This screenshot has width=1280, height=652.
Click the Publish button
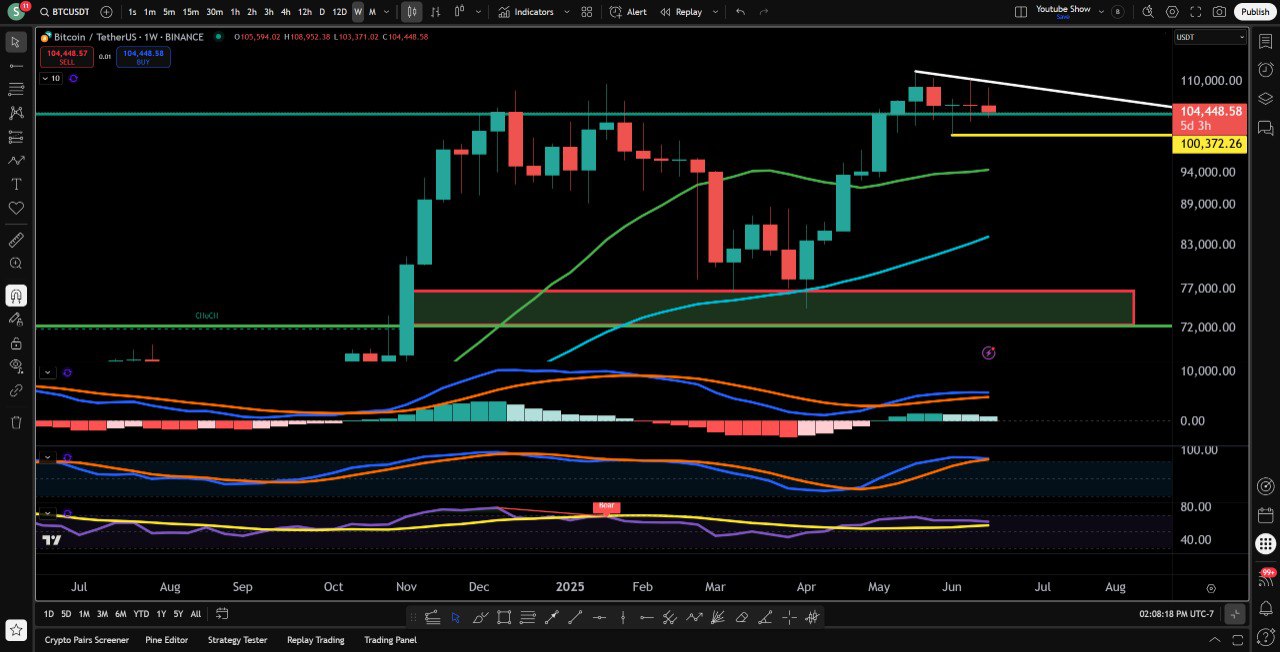pyautogui.click(x=1254, y=12)
